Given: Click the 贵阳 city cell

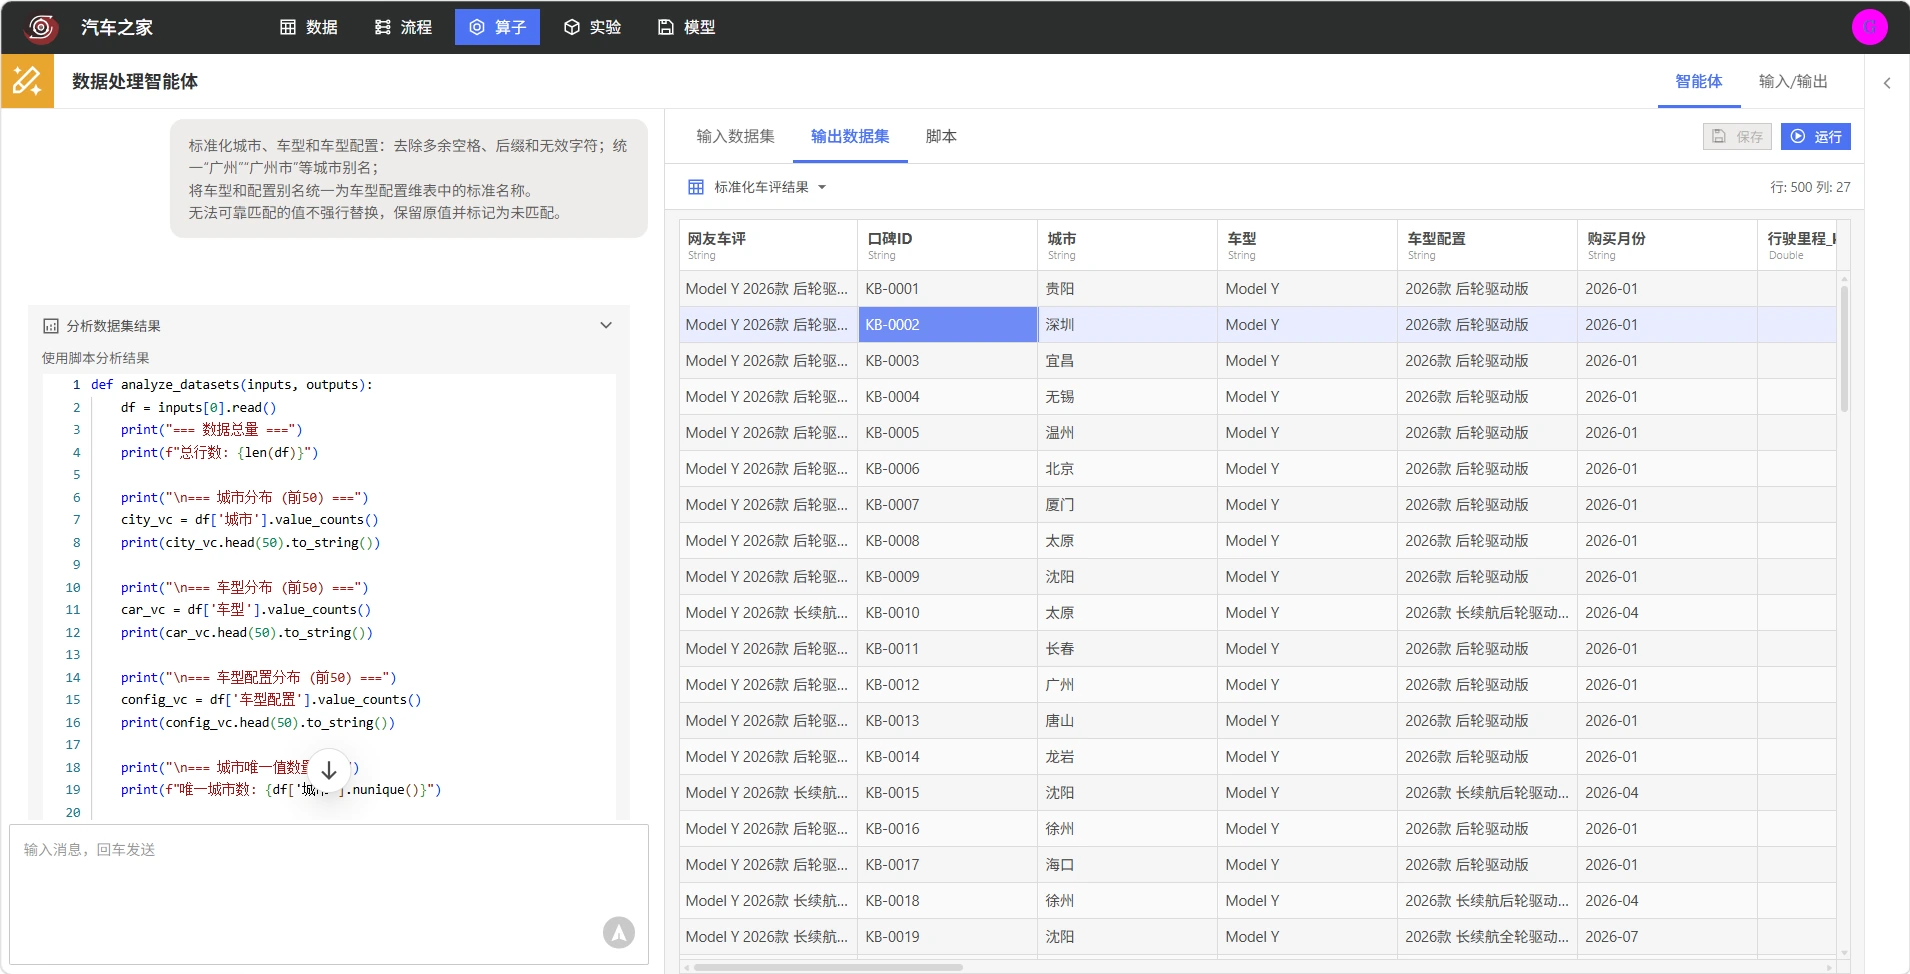Looking at the screenshot, I should point(1128,289).
